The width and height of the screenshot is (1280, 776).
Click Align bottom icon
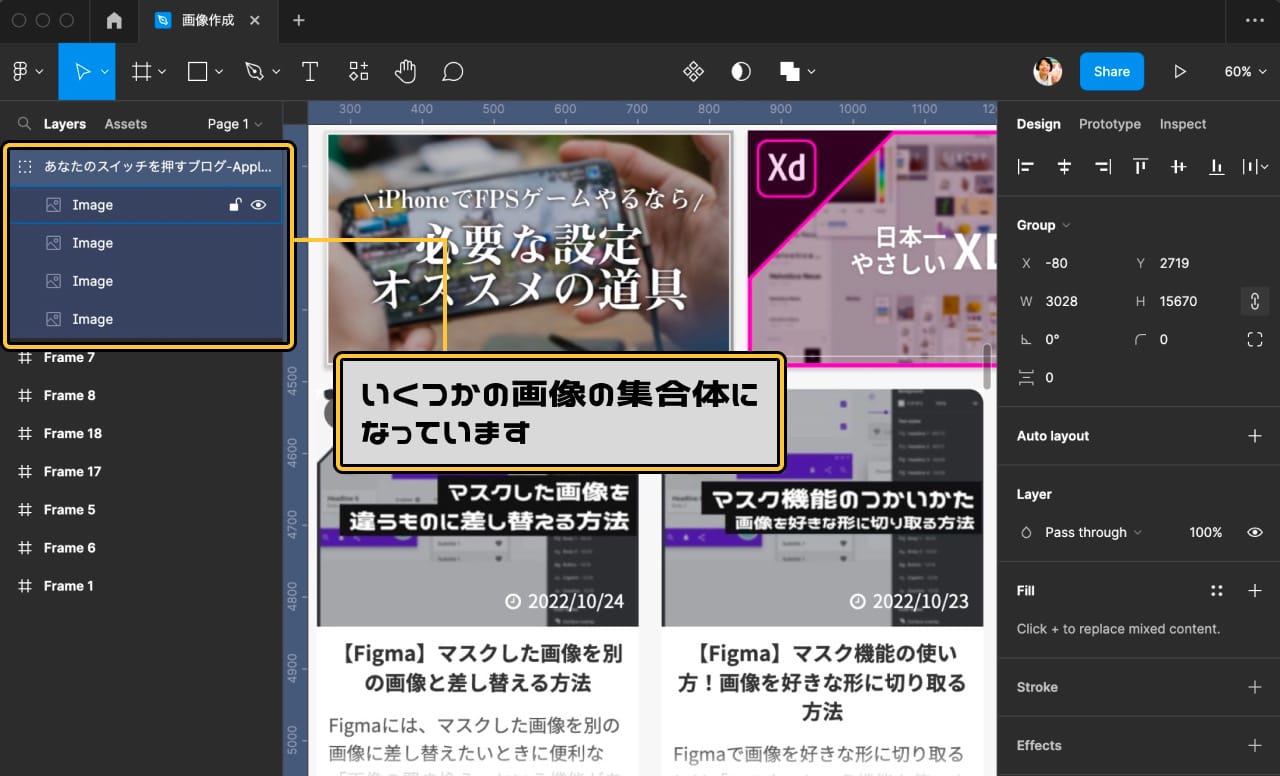[x=1217, y=167]
